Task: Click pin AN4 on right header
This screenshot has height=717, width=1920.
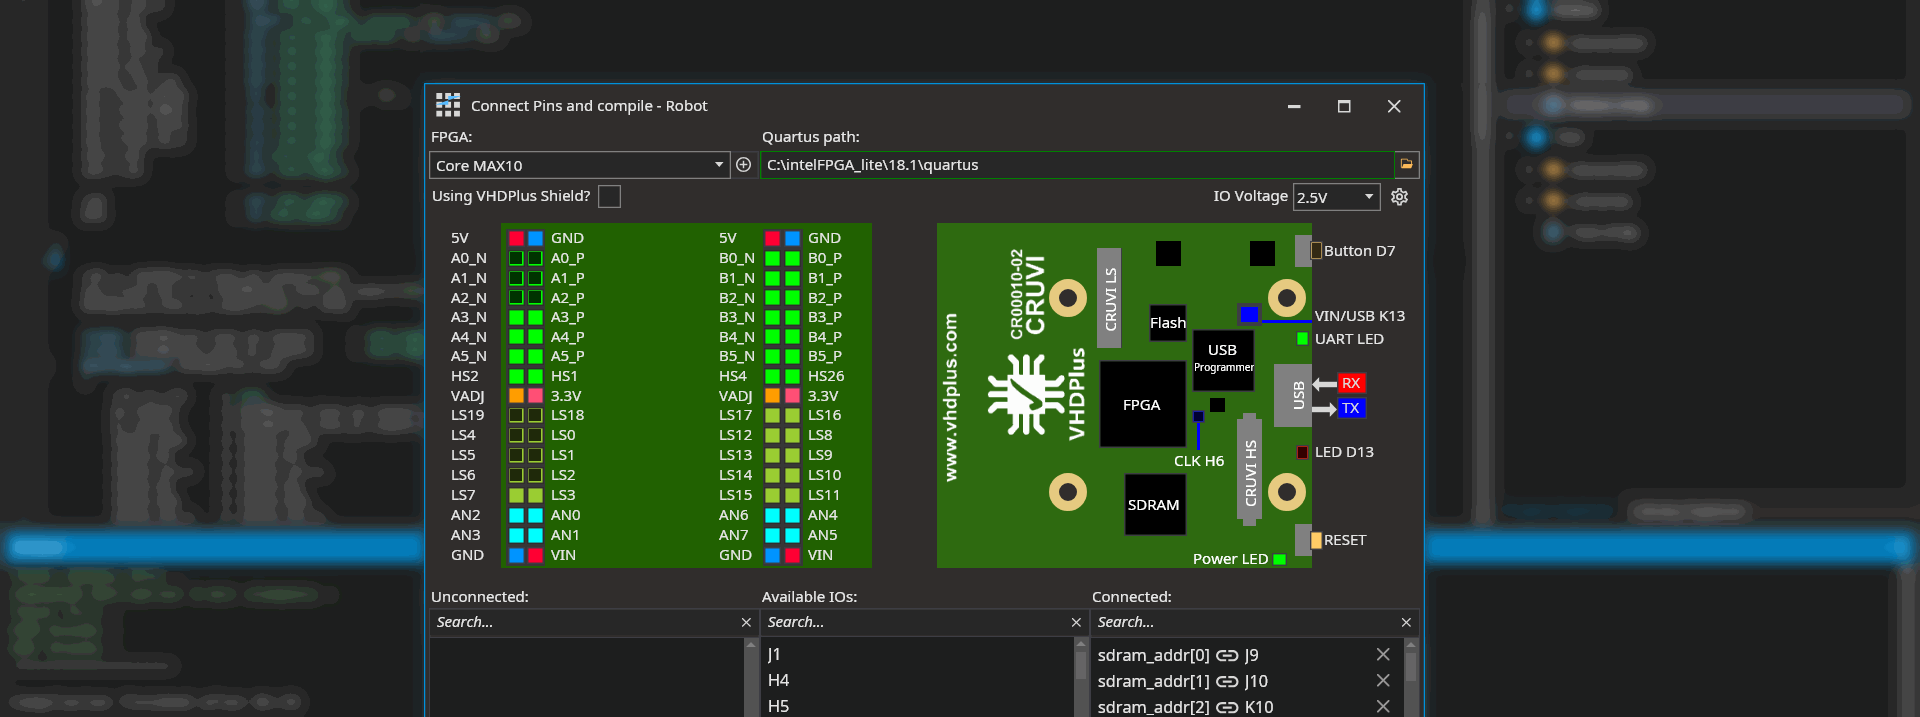Action: tap(792, 515)
